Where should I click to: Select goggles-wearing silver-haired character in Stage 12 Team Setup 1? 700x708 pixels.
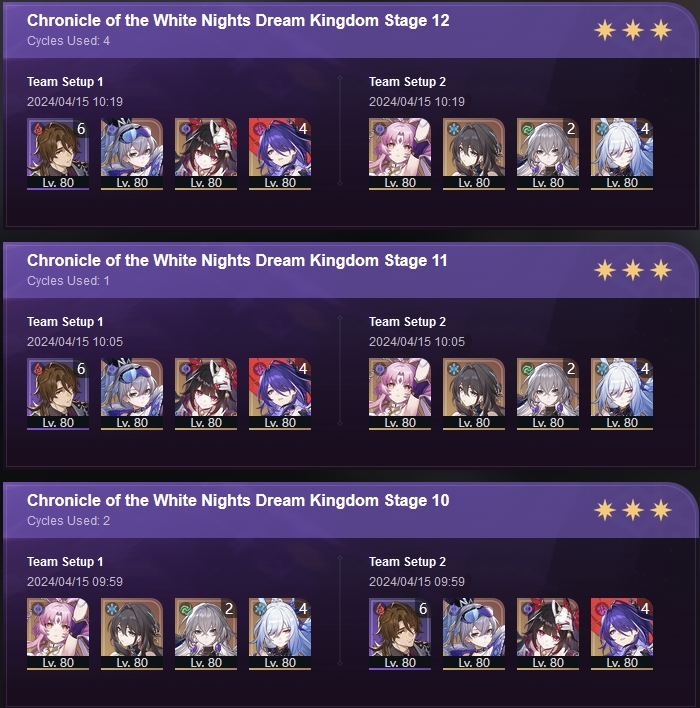pos(132,154)
